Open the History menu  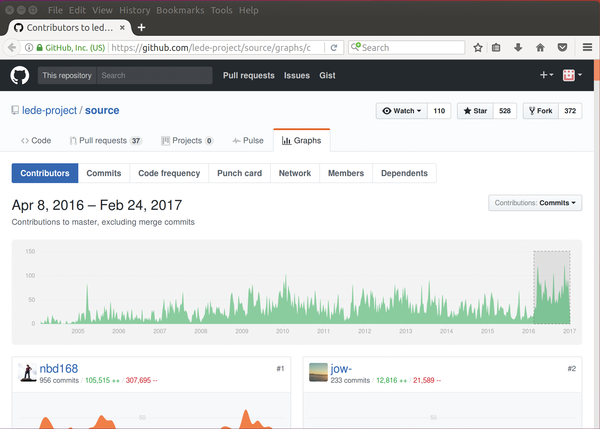click(135, 10)
